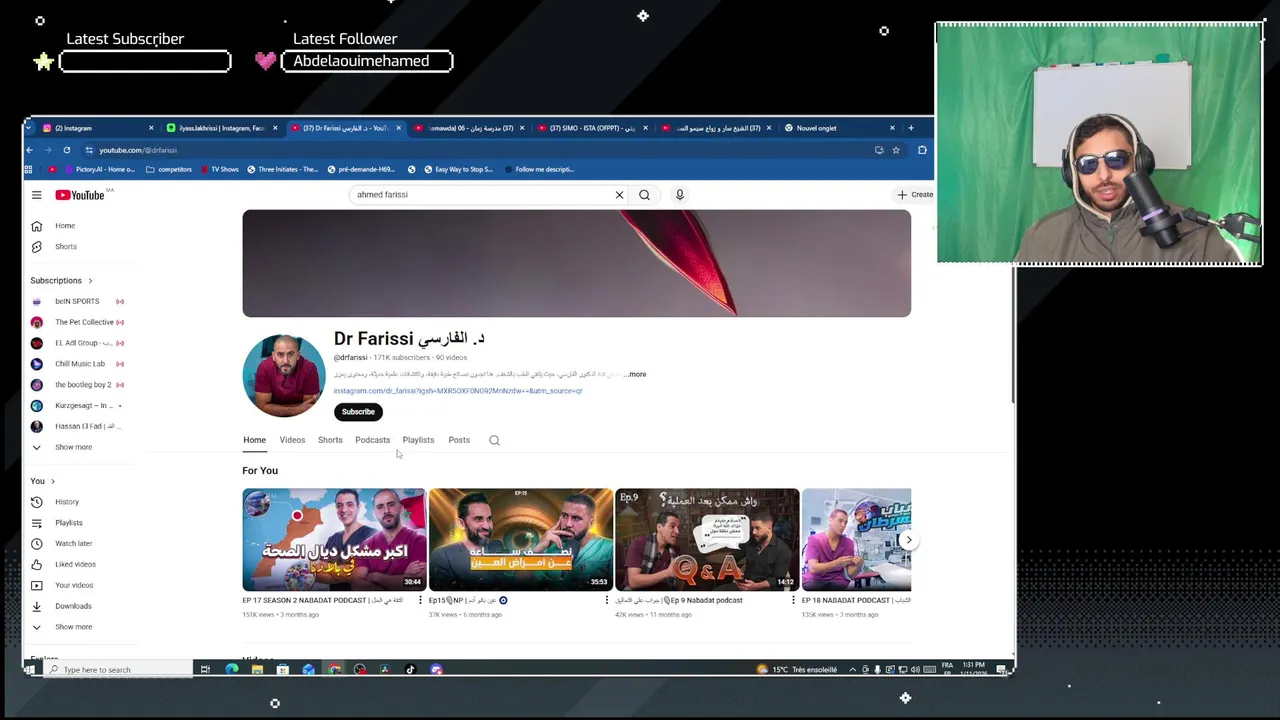This screenshot has height=720, width=1280.
Task: Open Your videos in the sidebar
Action: (74, 586)
